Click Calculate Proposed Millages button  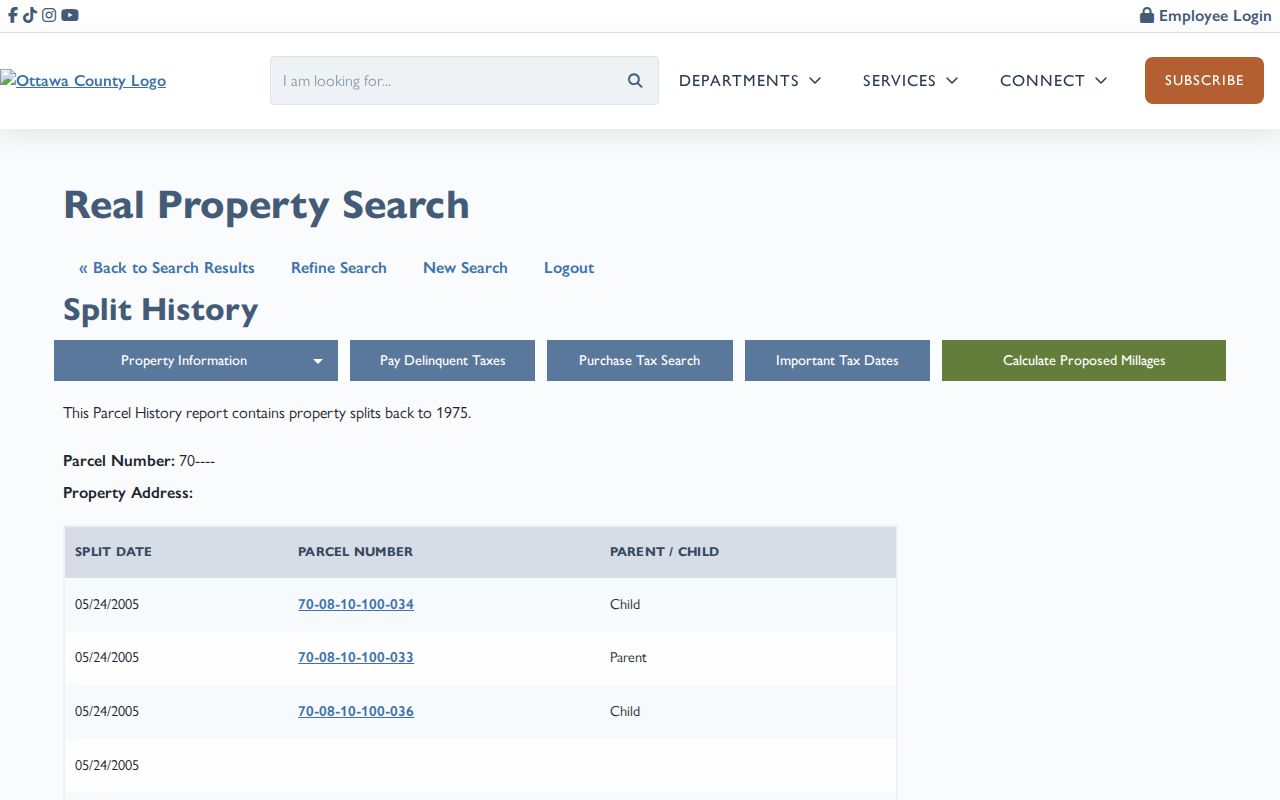tap(1084, 361)
